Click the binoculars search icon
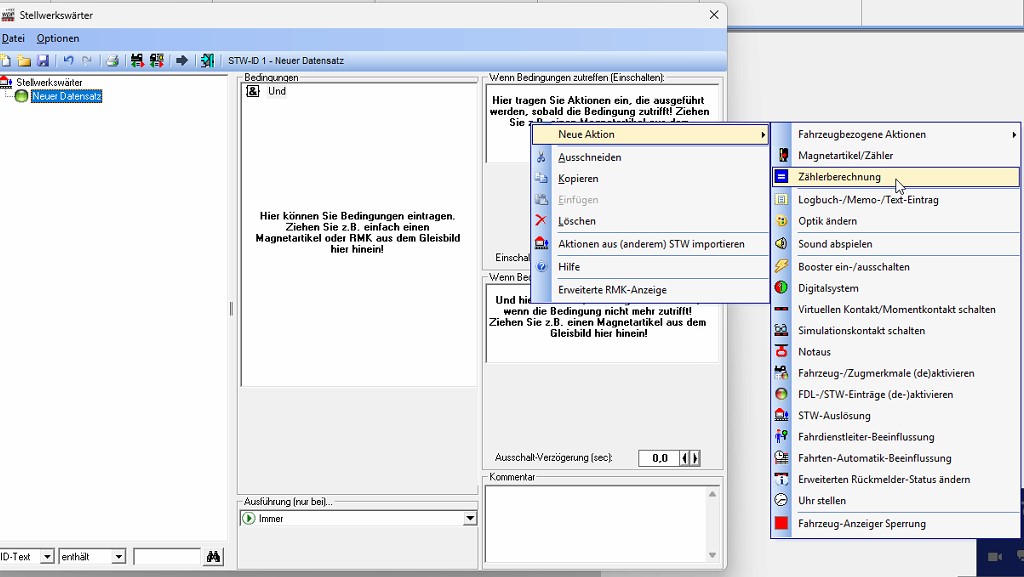This screenshot has width=1024, height=577. [x=213, y=556]
